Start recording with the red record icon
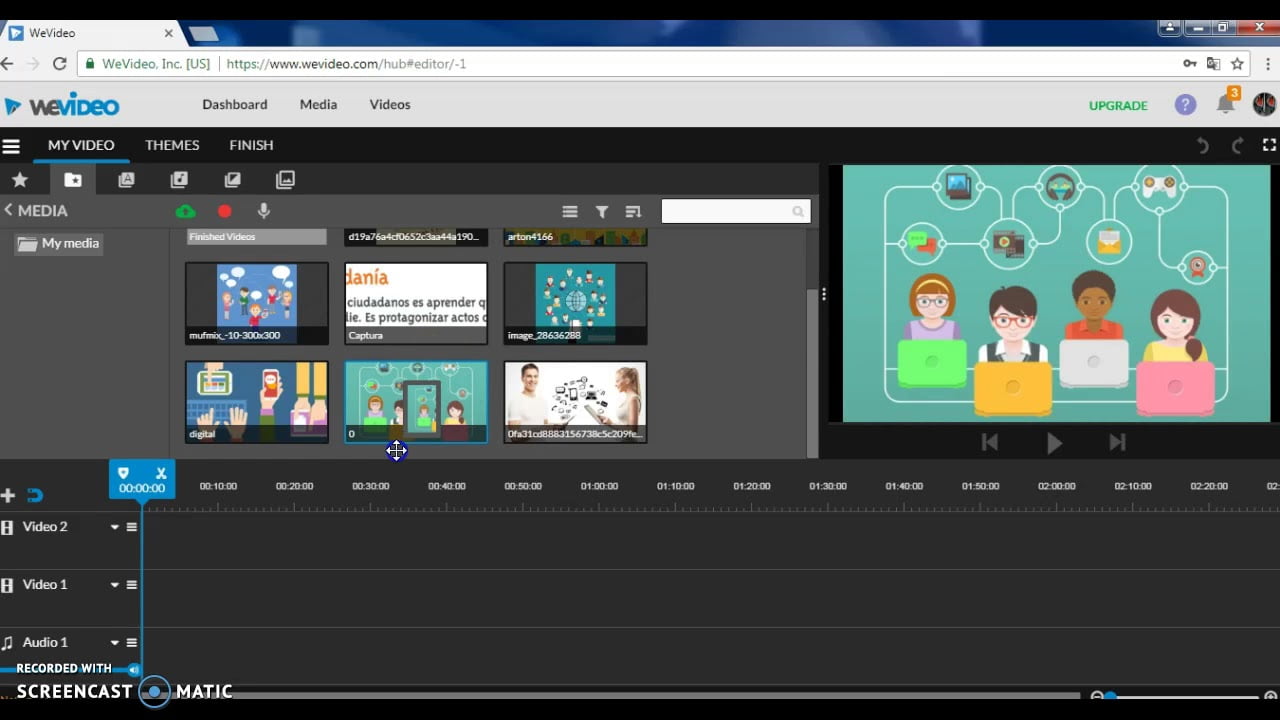The height and width of the screenshot is (720, 1280). (224, 211)
